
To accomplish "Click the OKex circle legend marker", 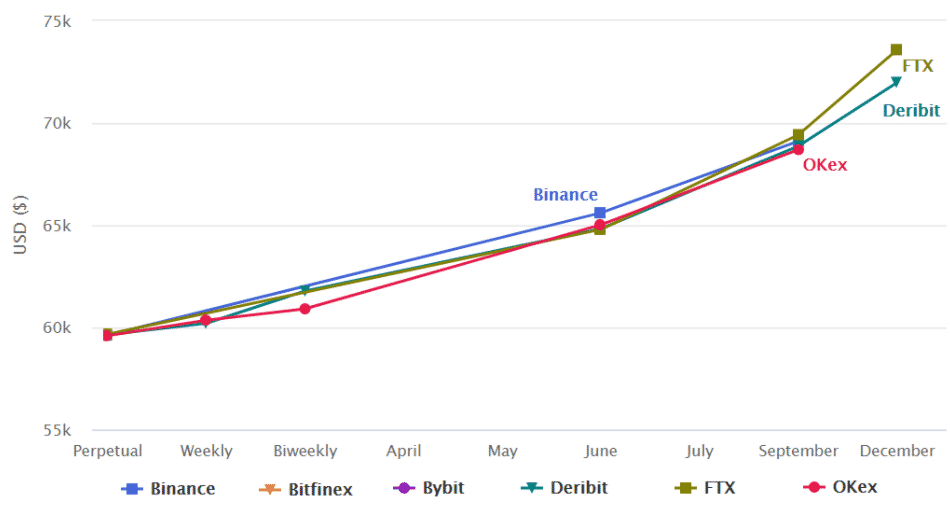I will tap(814, 487).
